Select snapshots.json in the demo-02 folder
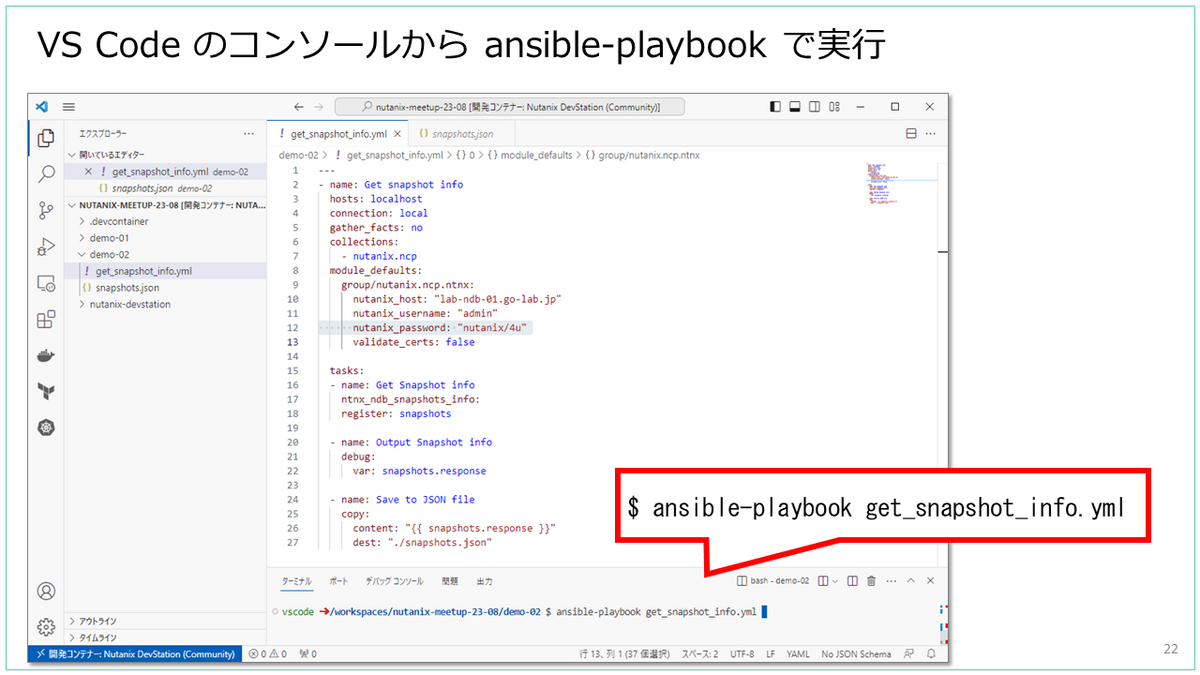 [x=165, y=287]
